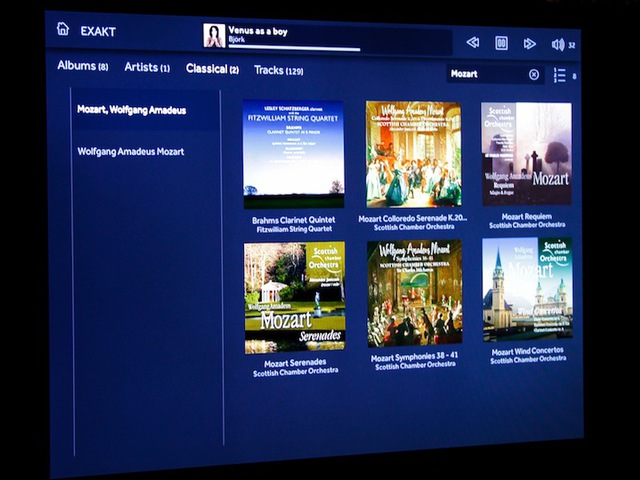This screenshot has height=480, width=640.
Task: Open Brahms Clarinet Quintet album cover
Action: click(293, 154)
